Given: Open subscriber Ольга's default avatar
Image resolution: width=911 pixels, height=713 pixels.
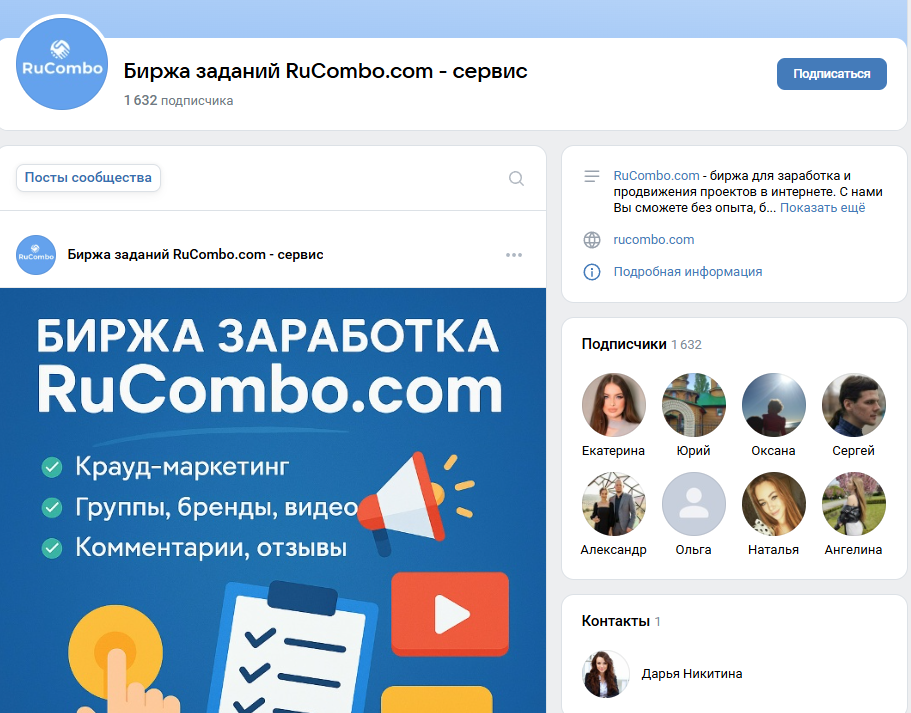Looking at the screenshot, I should coord(694,503).
